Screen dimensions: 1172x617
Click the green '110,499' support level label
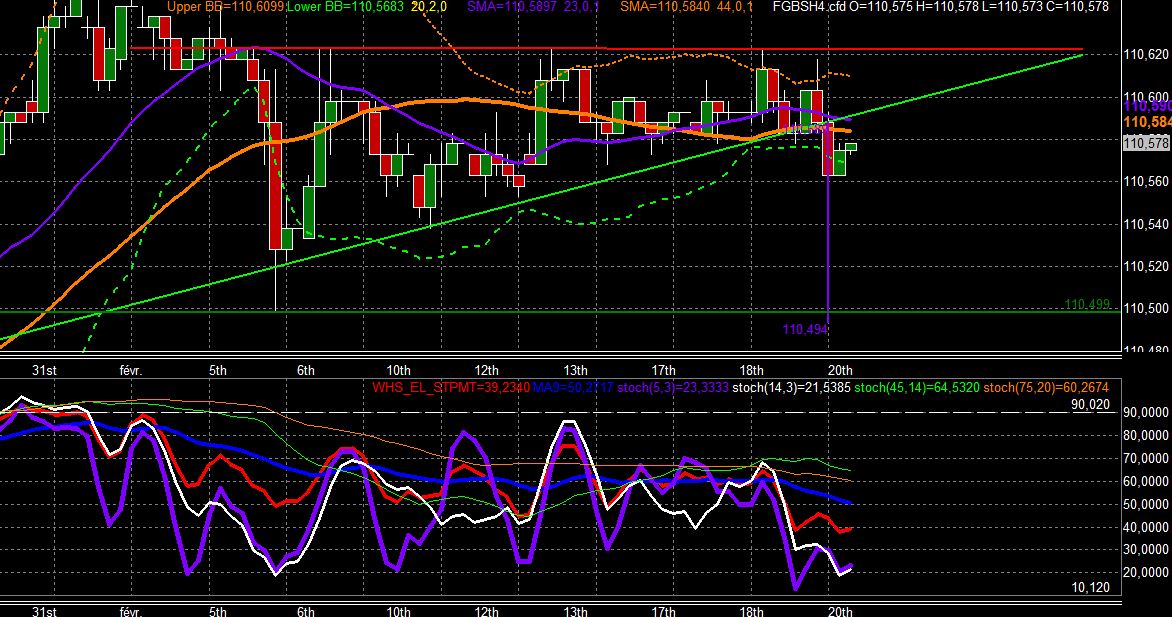(1087, 304)
